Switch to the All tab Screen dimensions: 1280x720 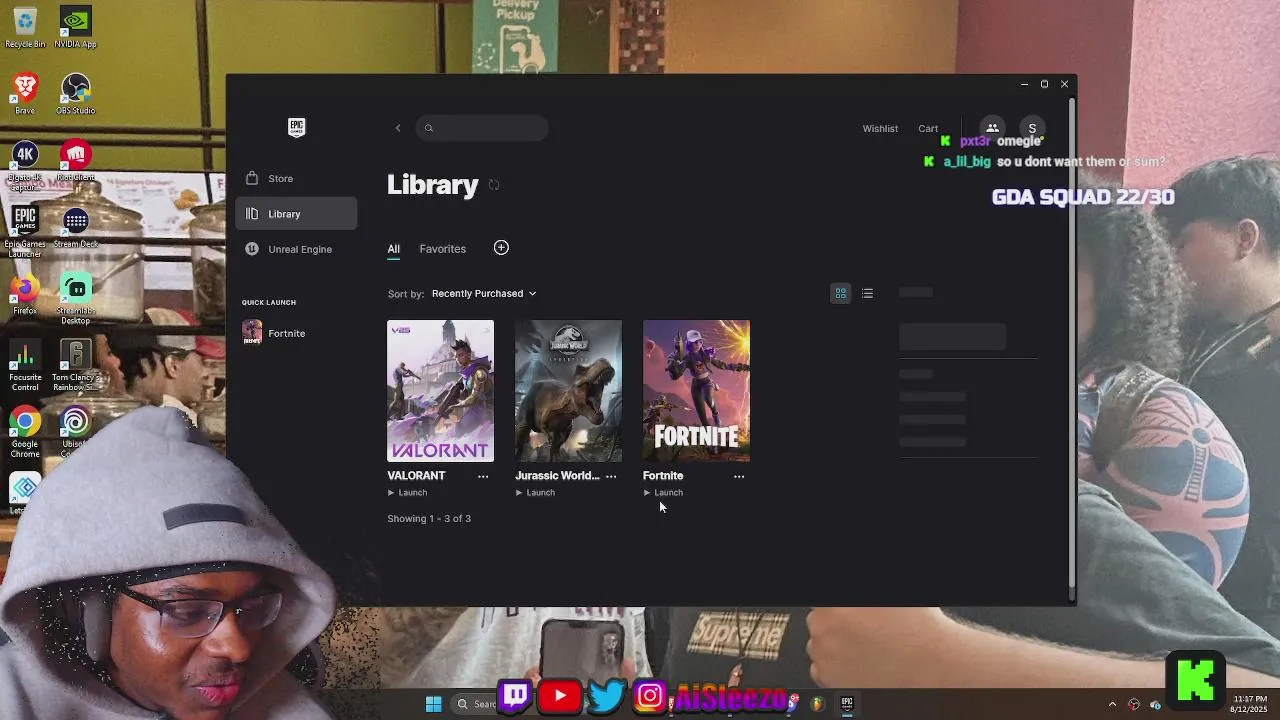(x=394, y=249)
